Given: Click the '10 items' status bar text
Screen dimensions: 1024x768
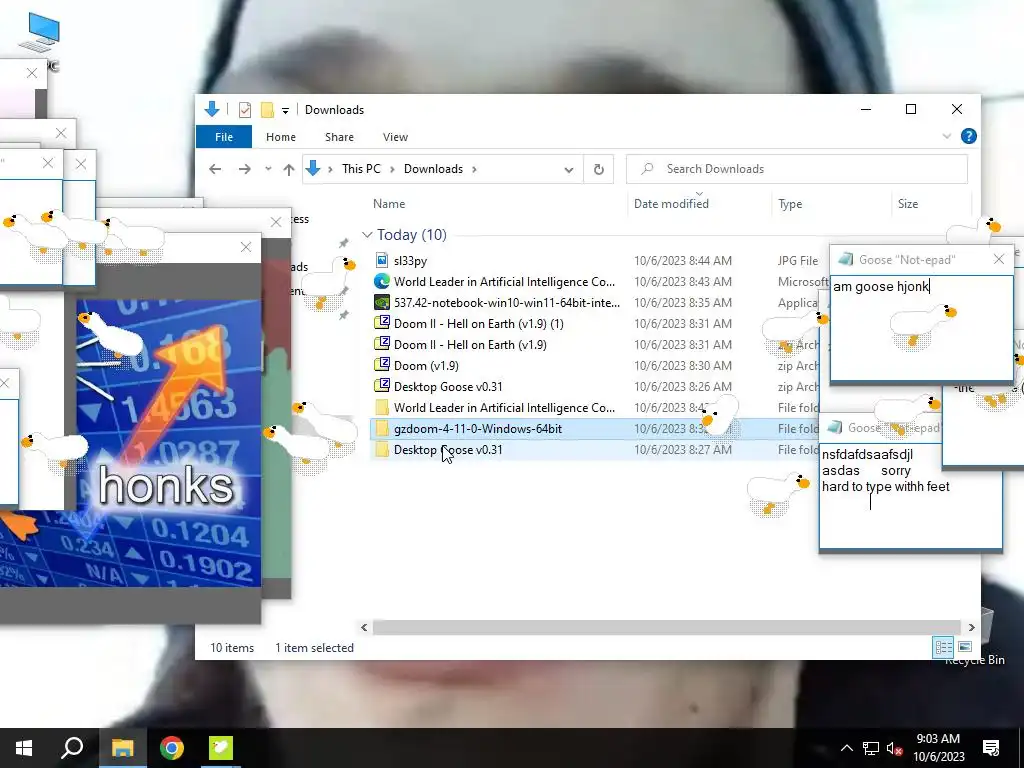Looking at the screenshot, I should [232, 648].
